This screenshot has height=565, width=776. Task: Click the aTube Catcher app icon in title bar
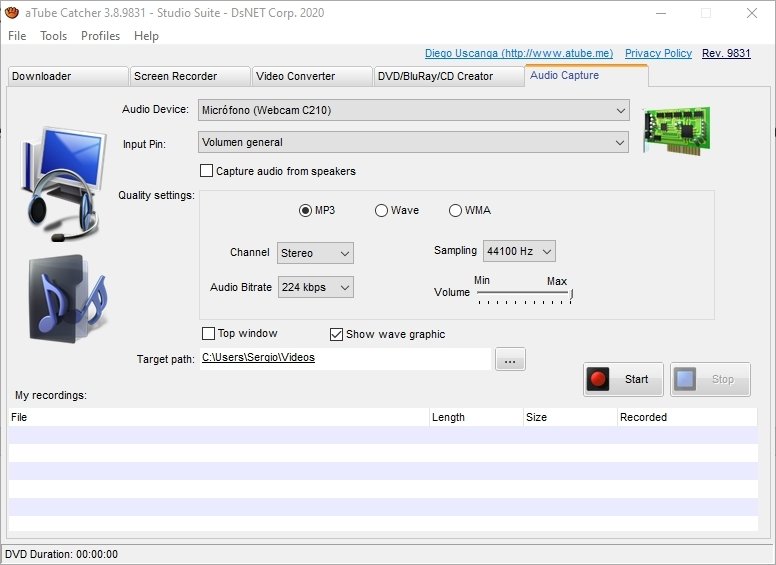(x=12, y=12)
